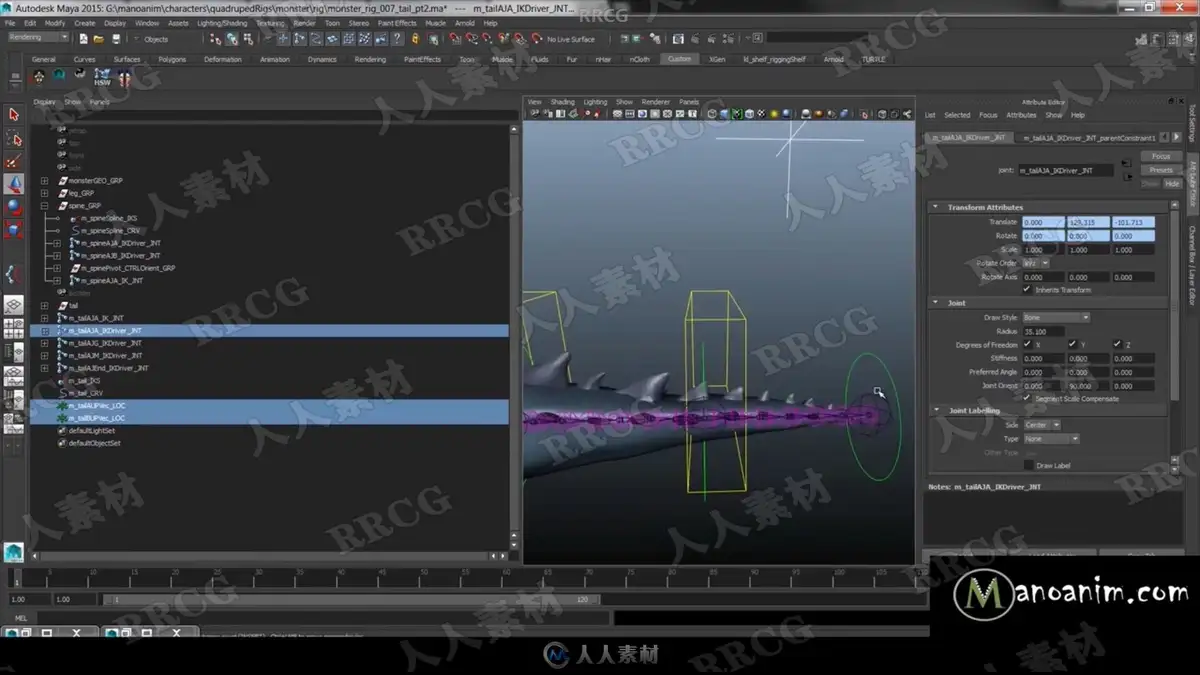This screenshot has height=675, width=1200.
Task: Toggle Degrees of Freedom Z checkbox
Action: click(x=1116, y=345)
